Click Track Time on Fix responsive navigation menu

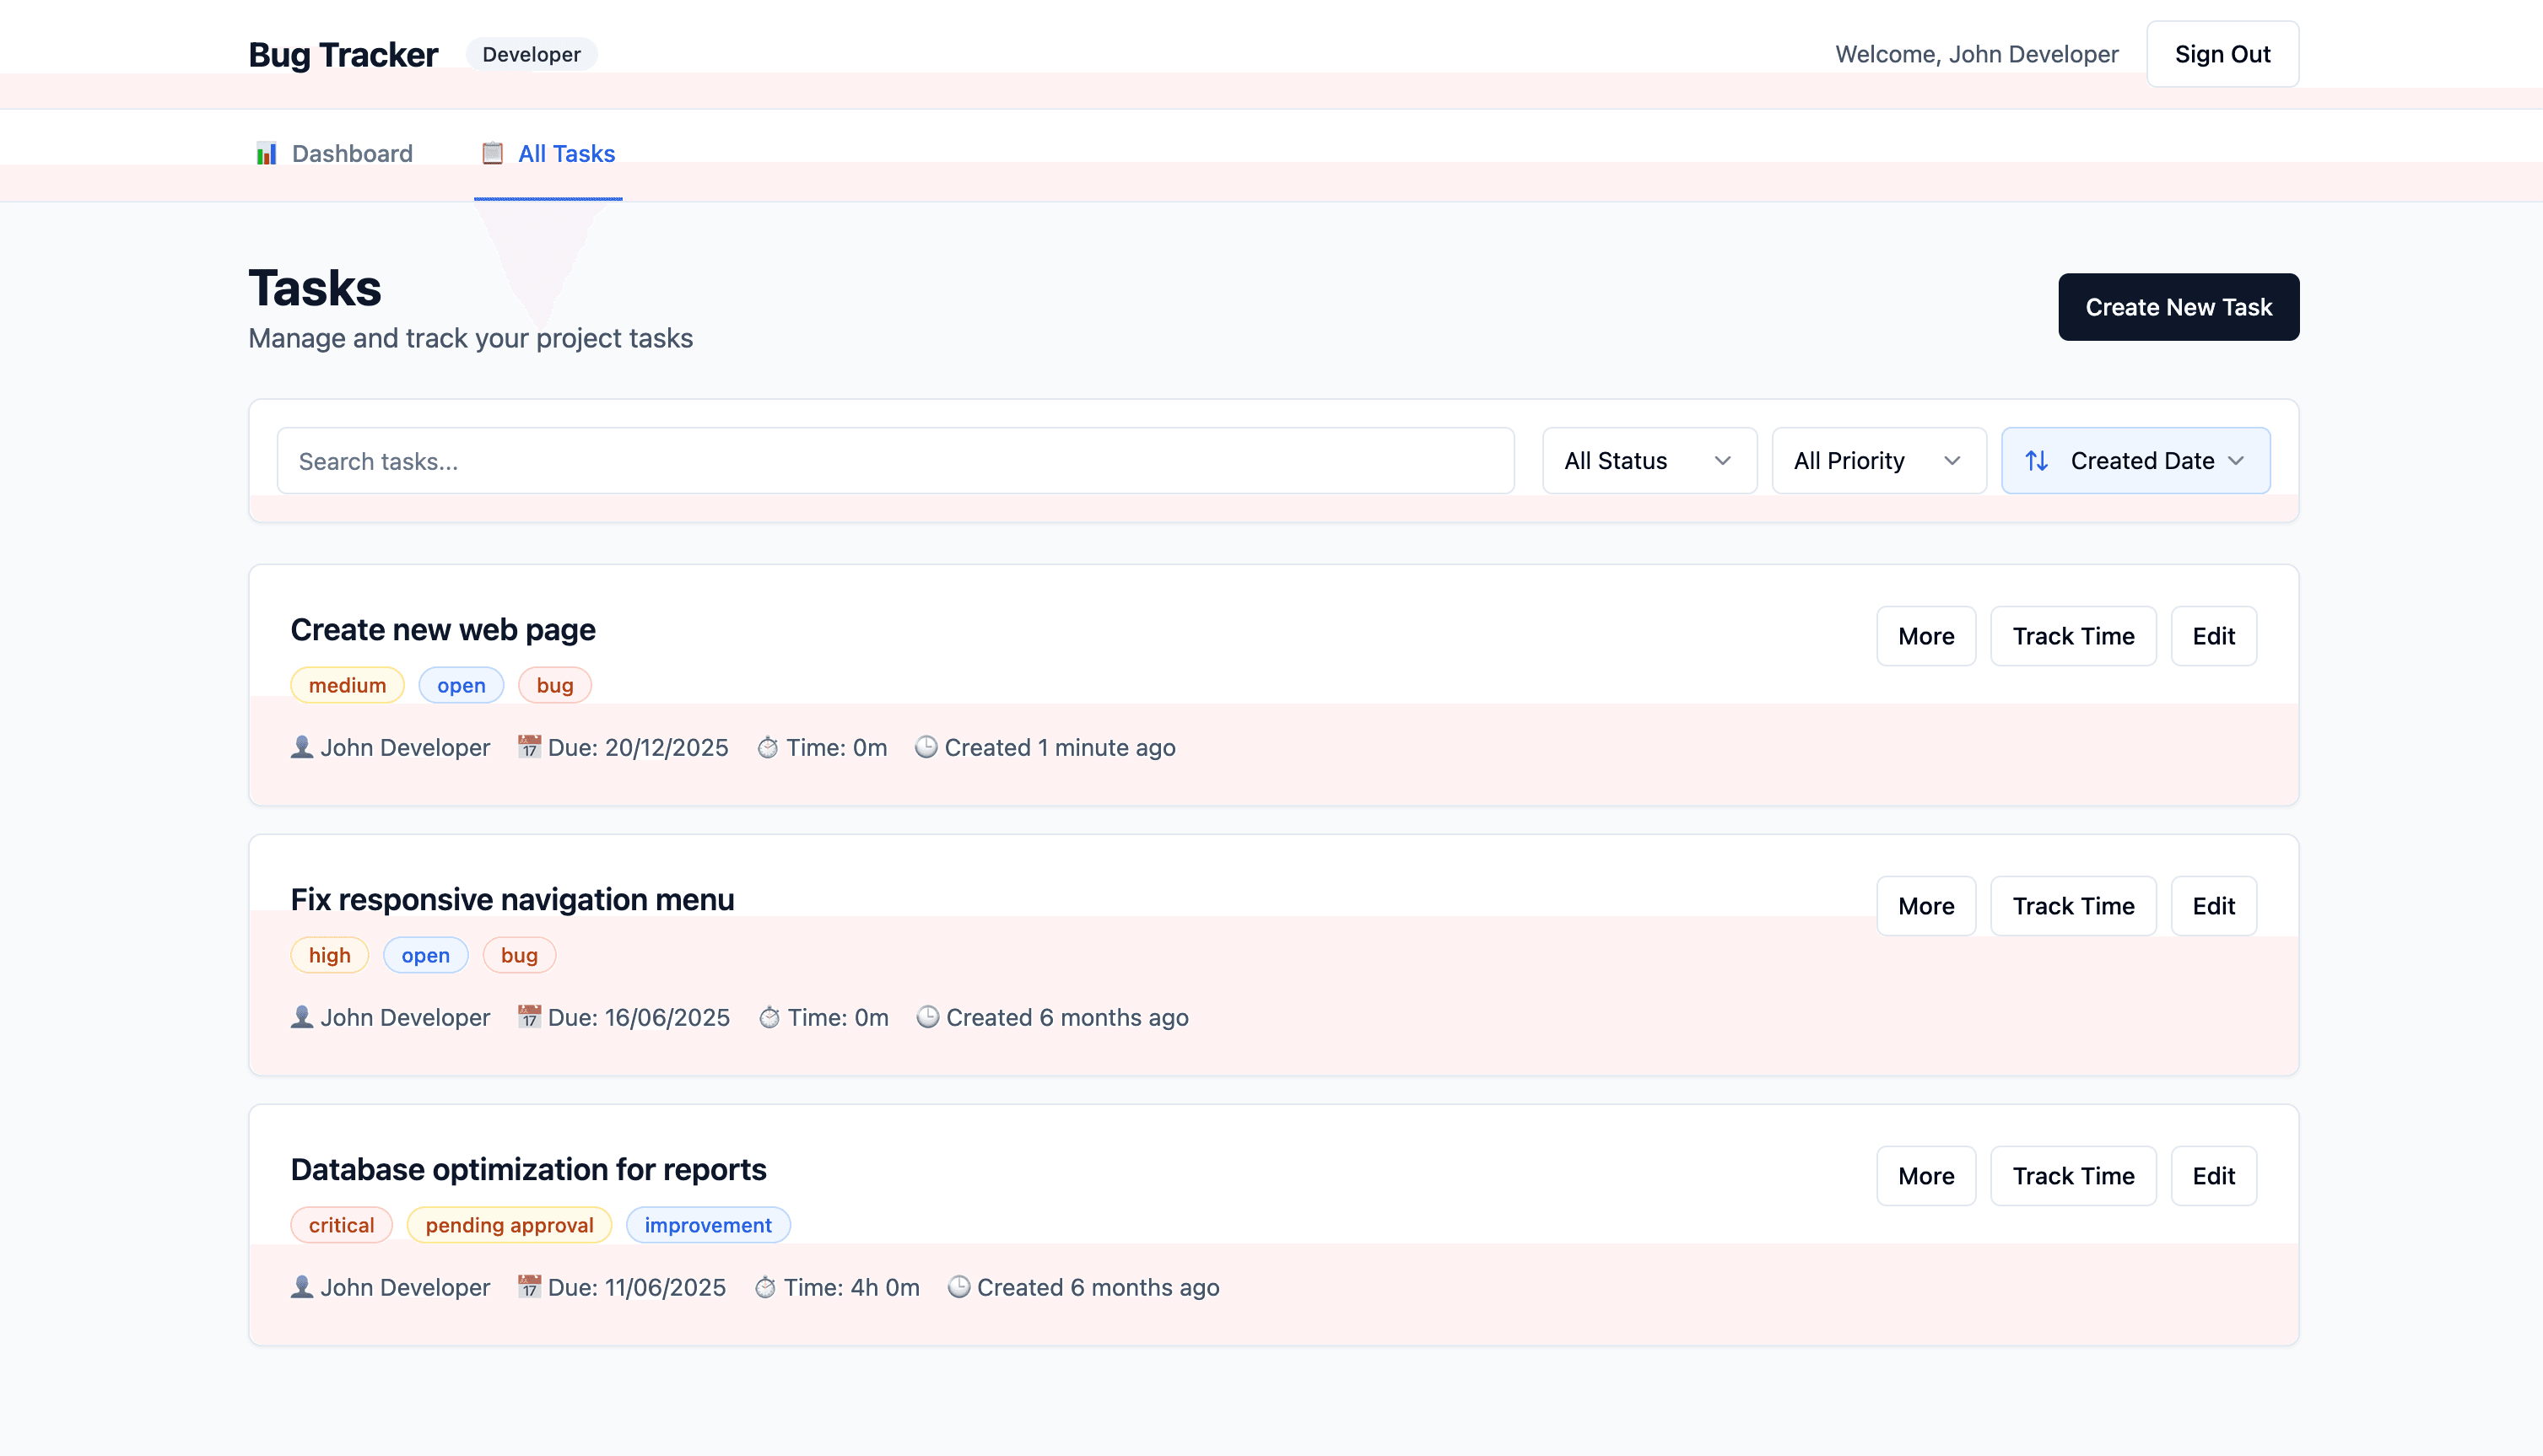tap(2072, 905)
